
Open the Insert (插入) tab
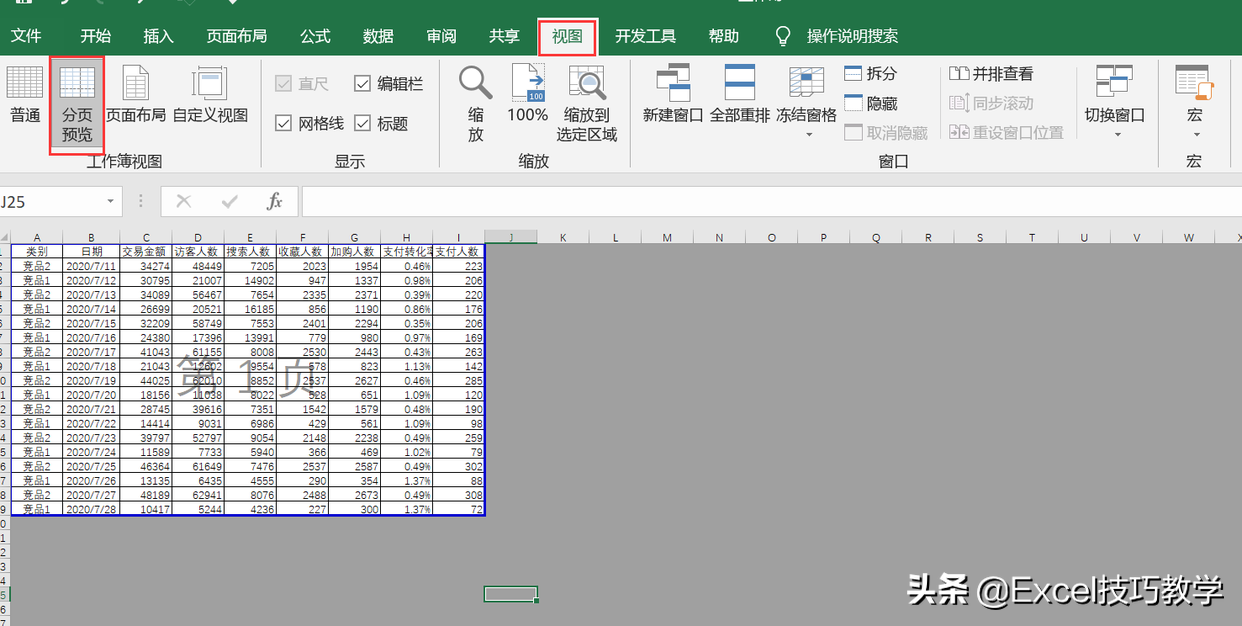coord(159,36)
